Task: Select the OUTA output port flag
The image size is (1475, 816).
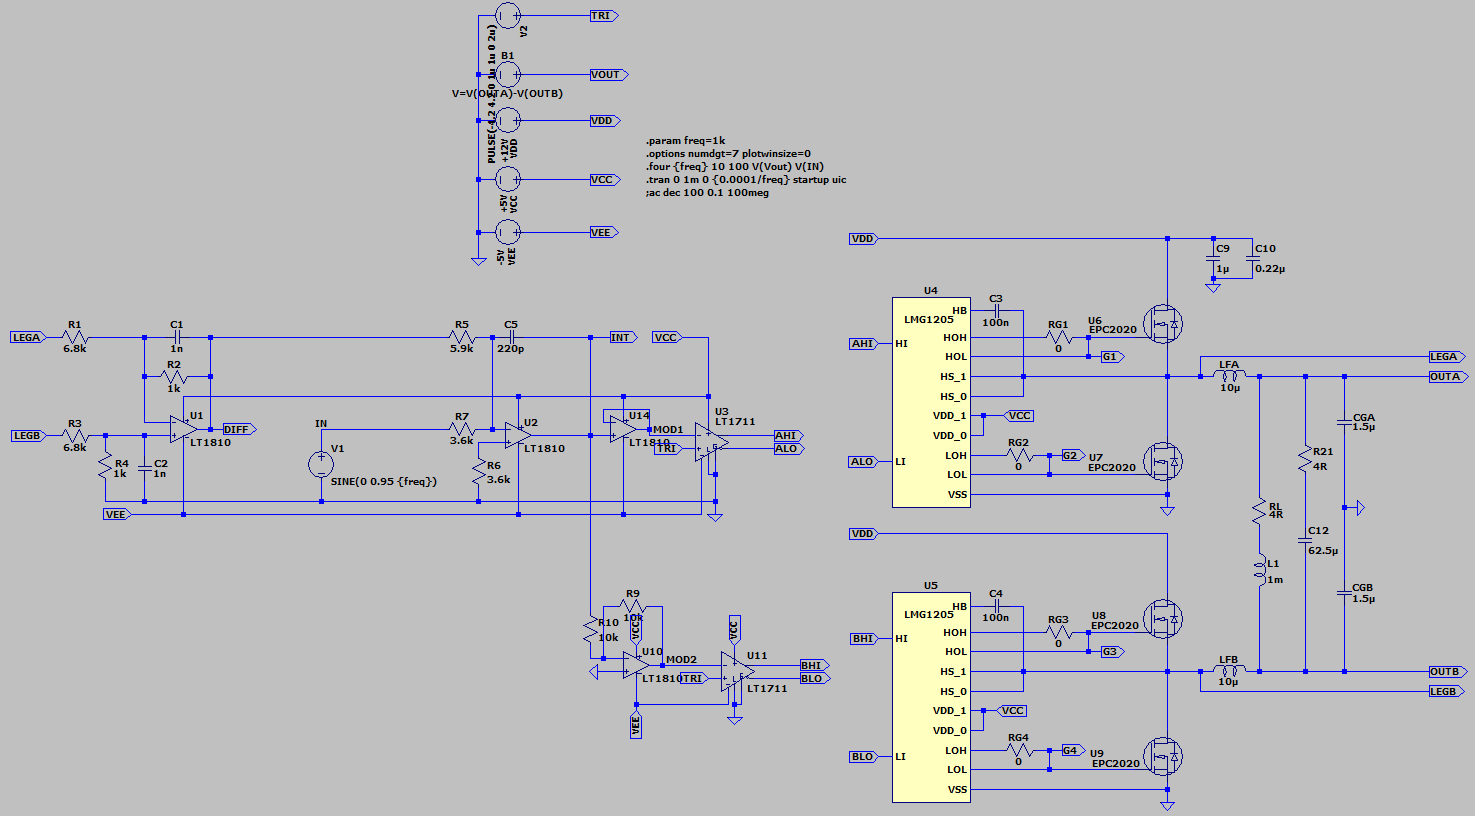Action: pos(1446,376)
